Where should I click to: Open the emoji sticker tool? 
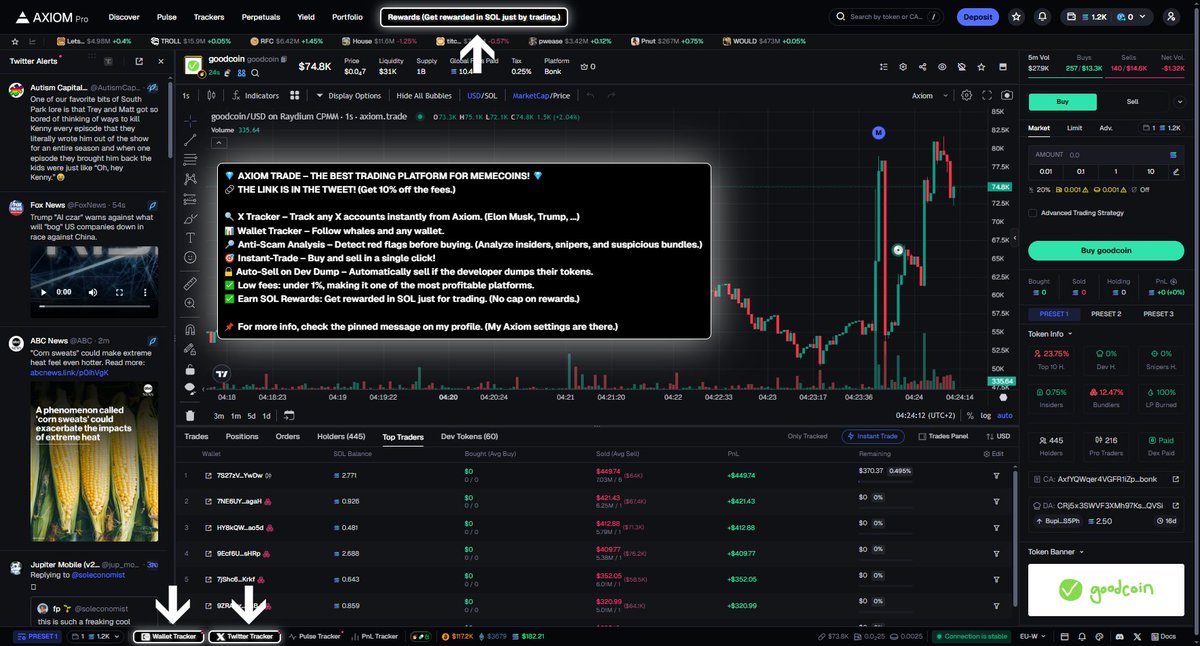coord(191,257)
